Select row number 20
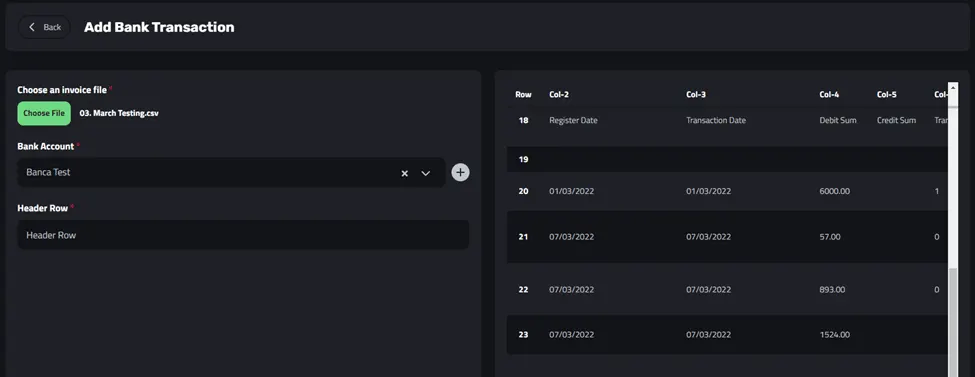 [523, 191]
